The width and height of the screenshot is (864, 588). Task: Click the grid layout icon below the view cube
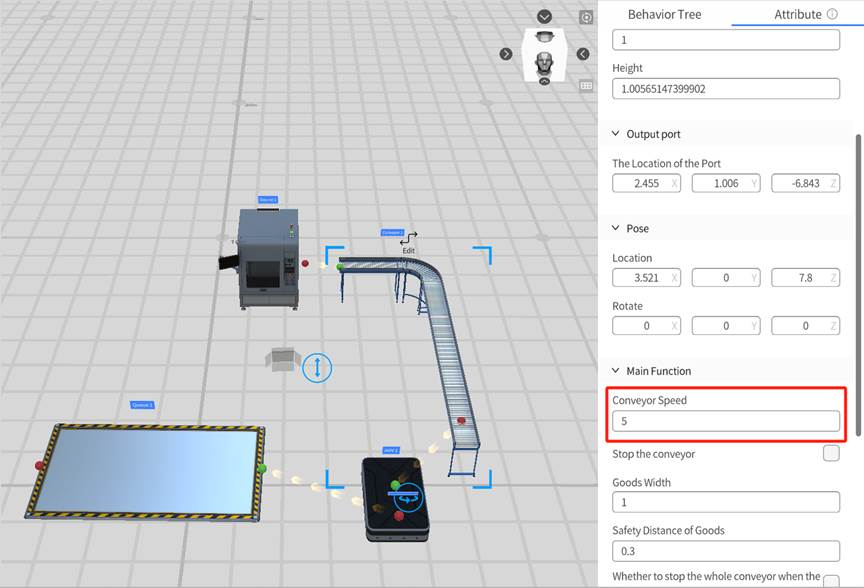click(587, 86)
